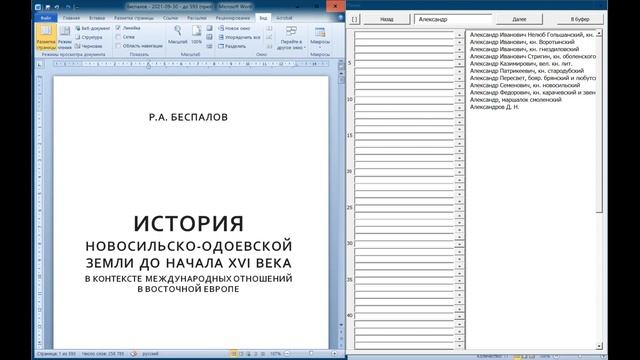Viewport: 640px width, 360px height.
Task: Click Упорядочить все windows
Action: [239, 37]
